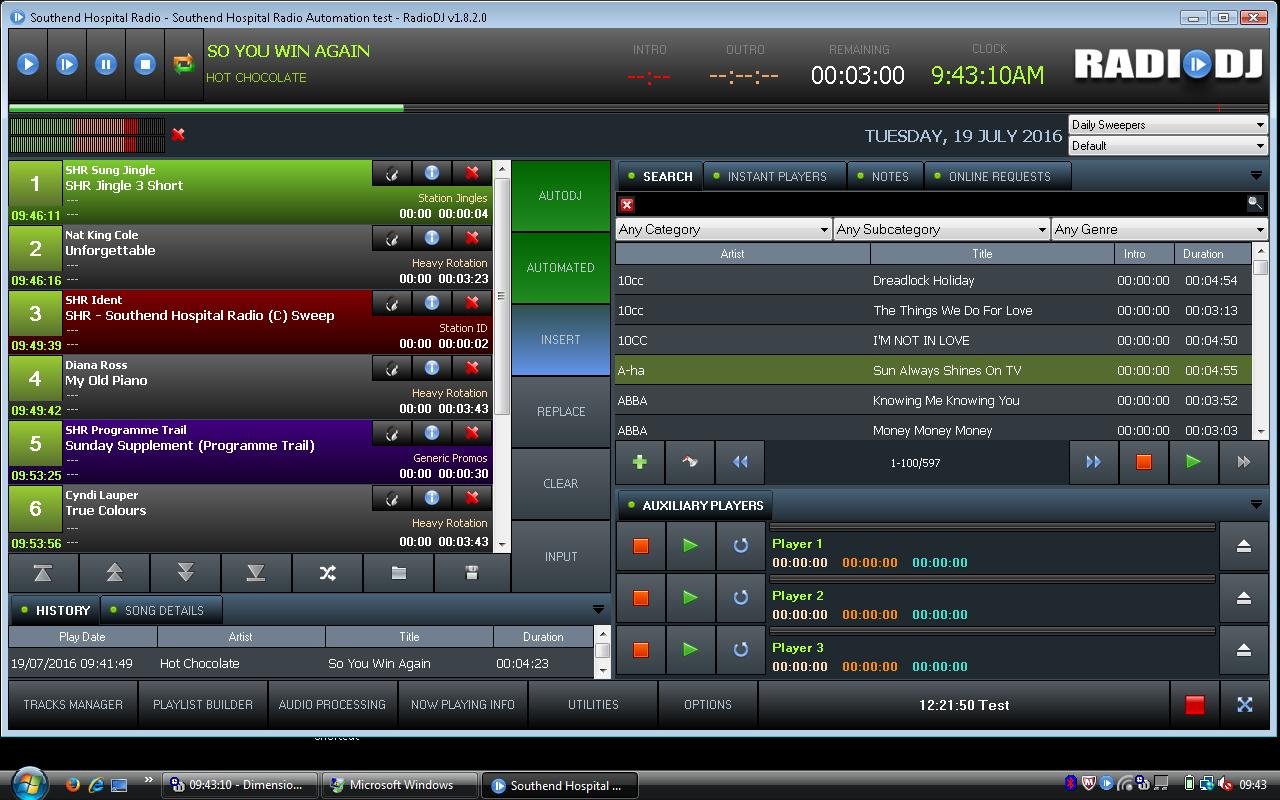This screenshot has height=800, width=1280.
Task: Open the Any Category dropdown
Action: coord(723,229)
